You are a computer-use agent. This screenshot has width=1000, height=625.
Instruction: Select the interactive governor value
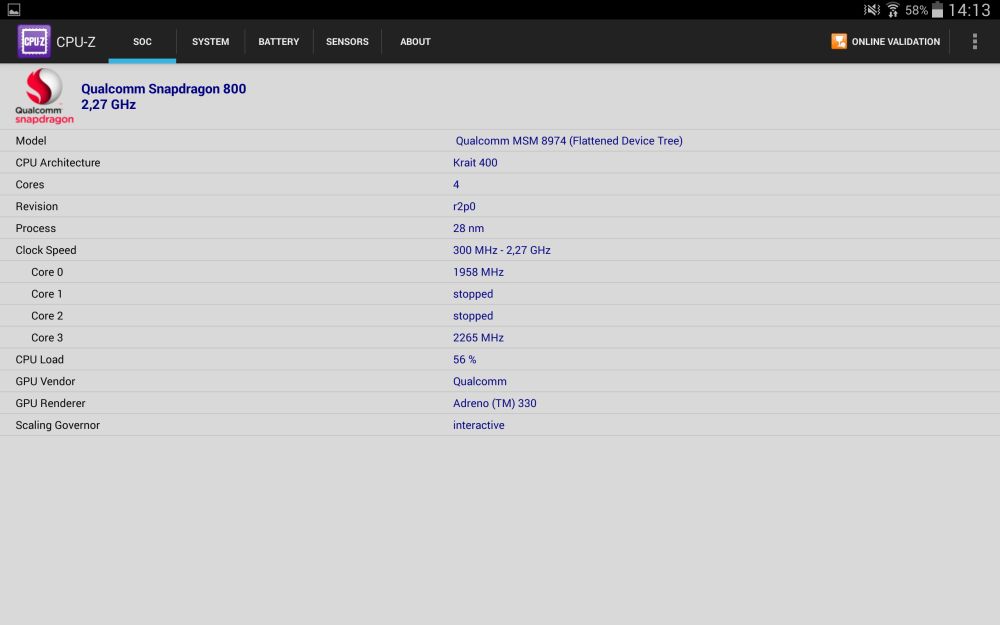click(x=478, y=425)
